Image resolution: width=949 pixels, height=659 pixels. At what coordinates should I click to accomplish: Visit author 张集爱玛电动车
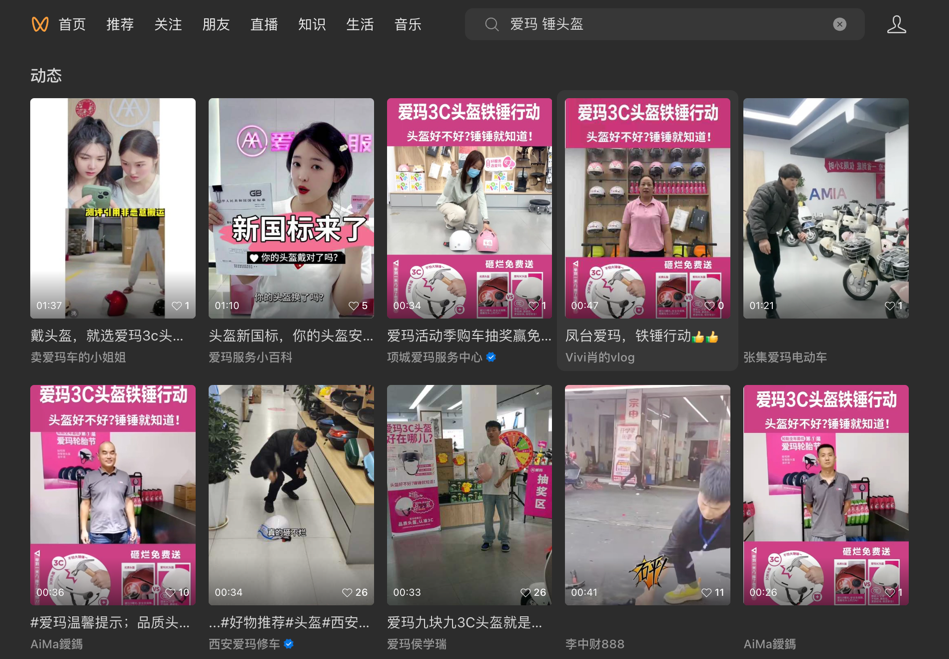pos(785,357)
